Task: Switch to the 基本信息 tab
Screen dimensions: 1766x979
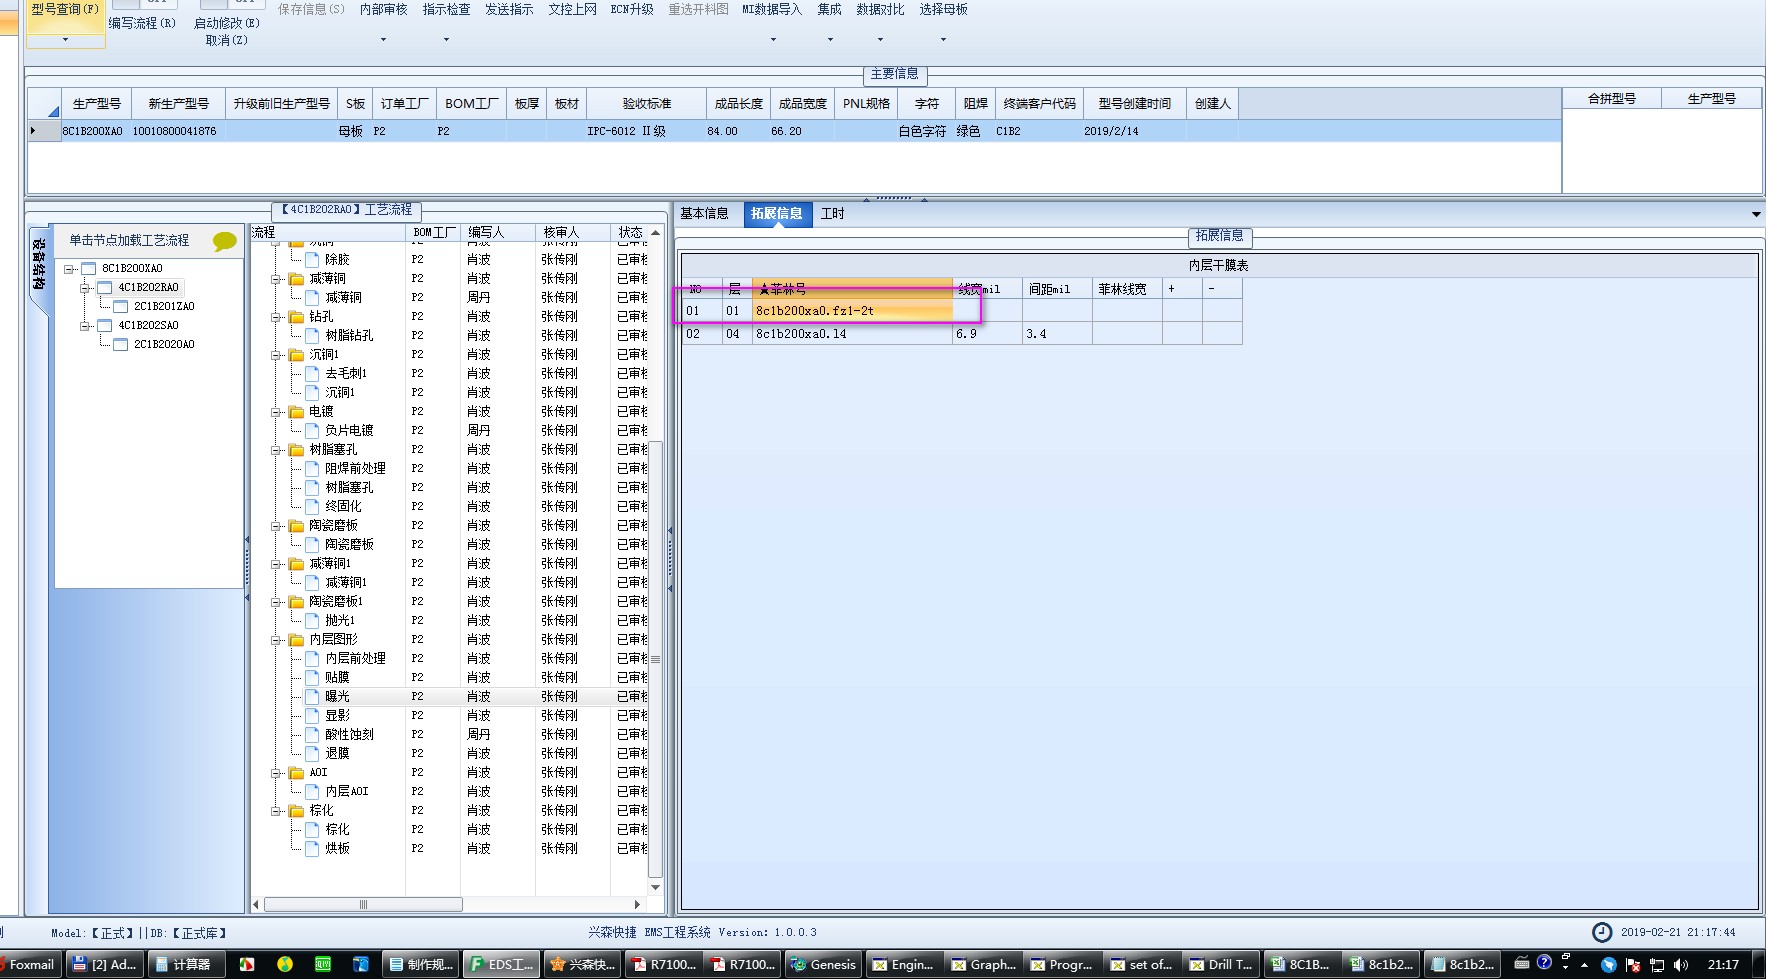Action: coord(704,214)
